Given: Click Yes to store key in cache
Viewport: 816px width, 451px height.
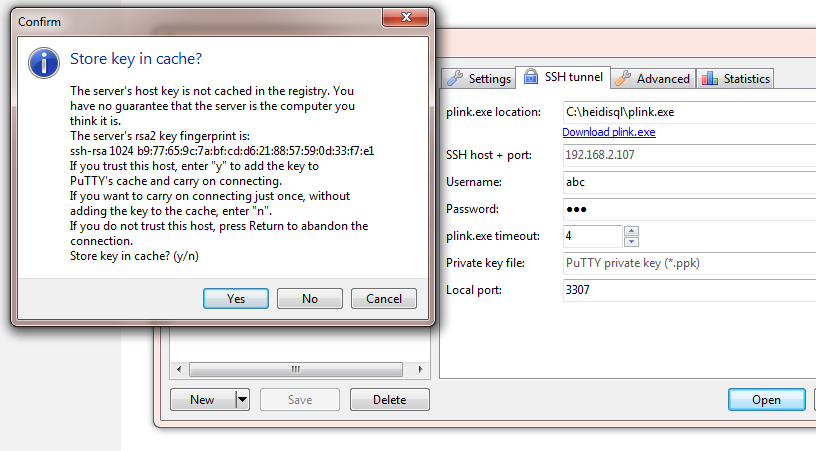Looking at the screenshot, I should coord(236,299).
